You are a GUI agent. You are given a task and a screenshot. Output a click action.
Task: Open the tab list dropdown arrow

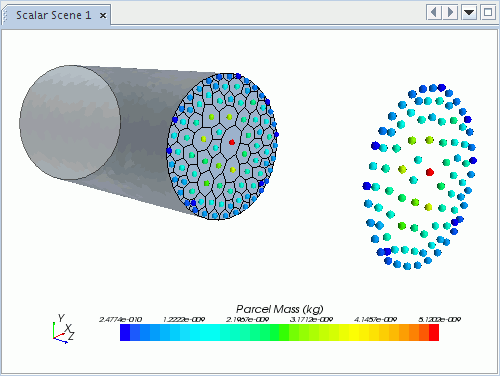pyautogui.click(x=469, y=12)
